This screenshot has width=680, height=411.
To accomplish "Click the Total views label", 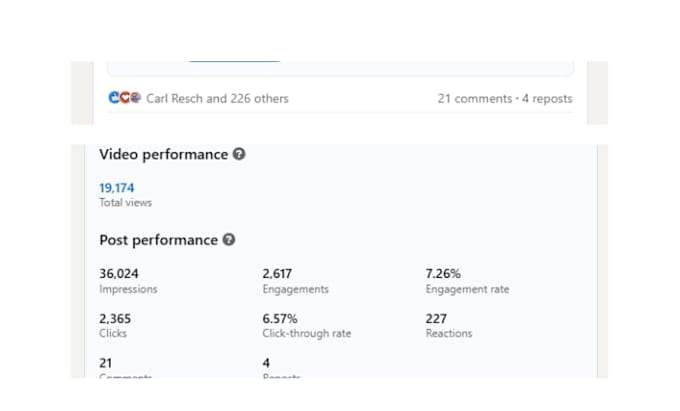I will point(125,202).
